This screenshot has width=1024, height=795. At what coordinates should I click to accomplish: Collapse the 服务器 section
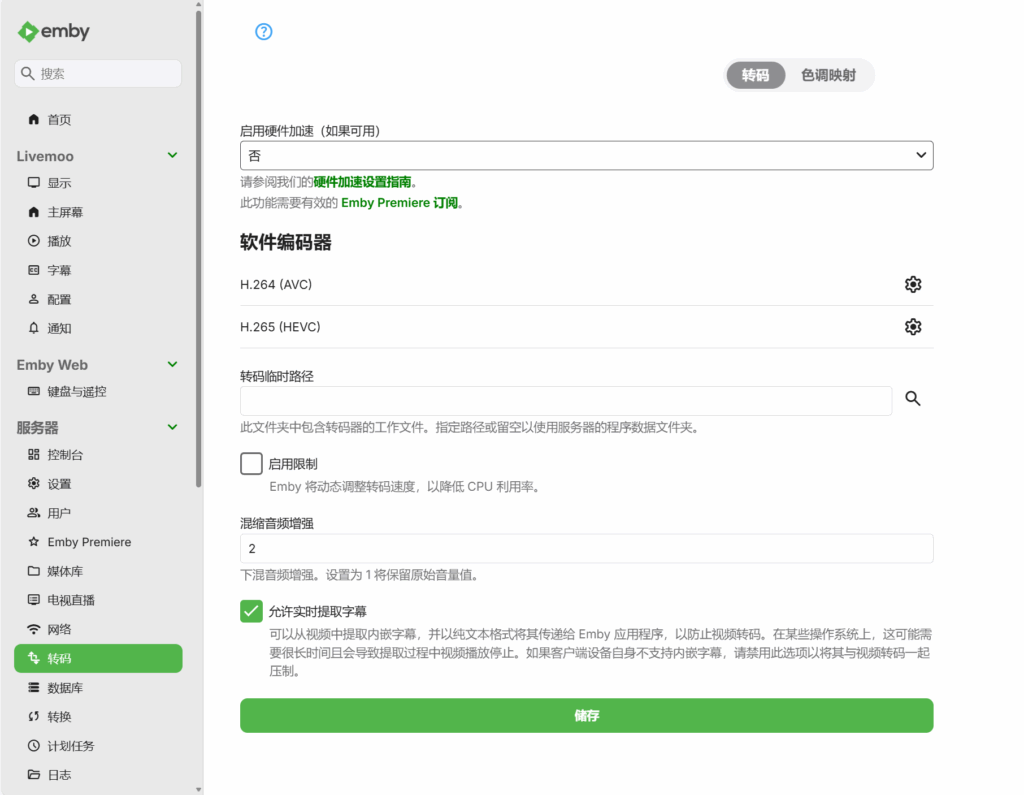171,427
